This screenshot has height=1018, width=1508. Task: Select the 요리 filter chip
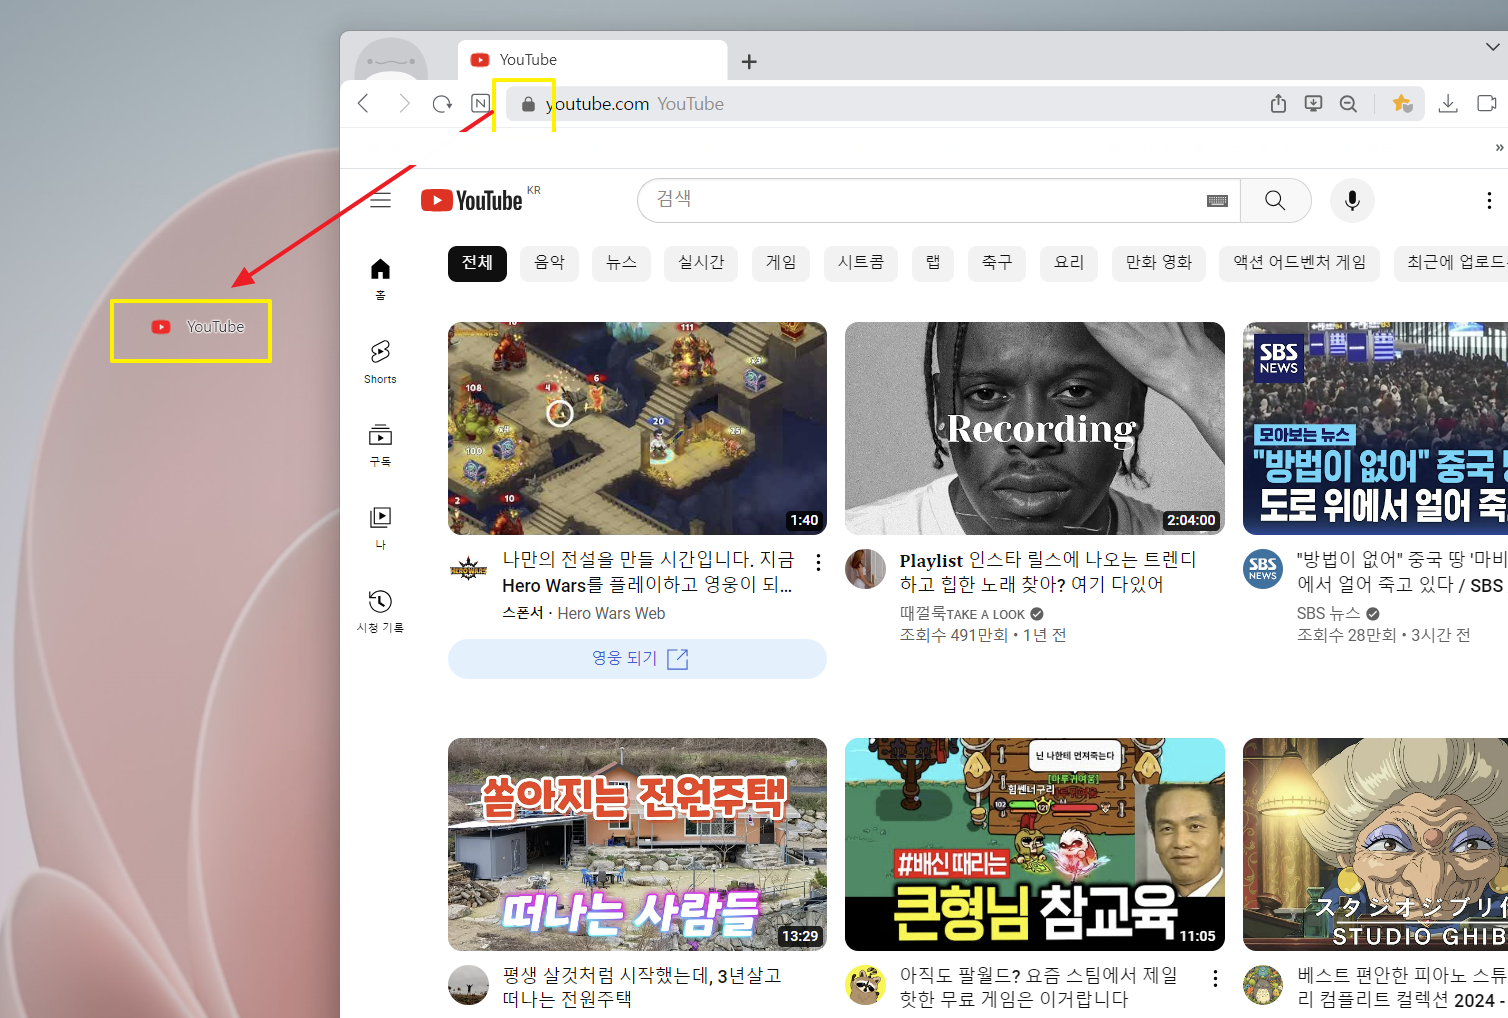[1069, 263]
